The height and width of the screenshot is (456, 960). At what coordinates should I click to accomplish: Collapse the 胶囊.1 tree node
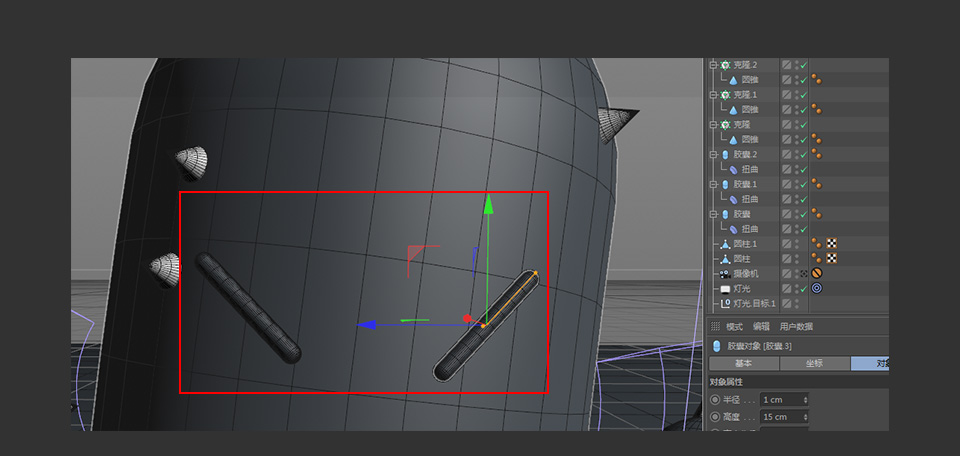(x=713, y=184)
